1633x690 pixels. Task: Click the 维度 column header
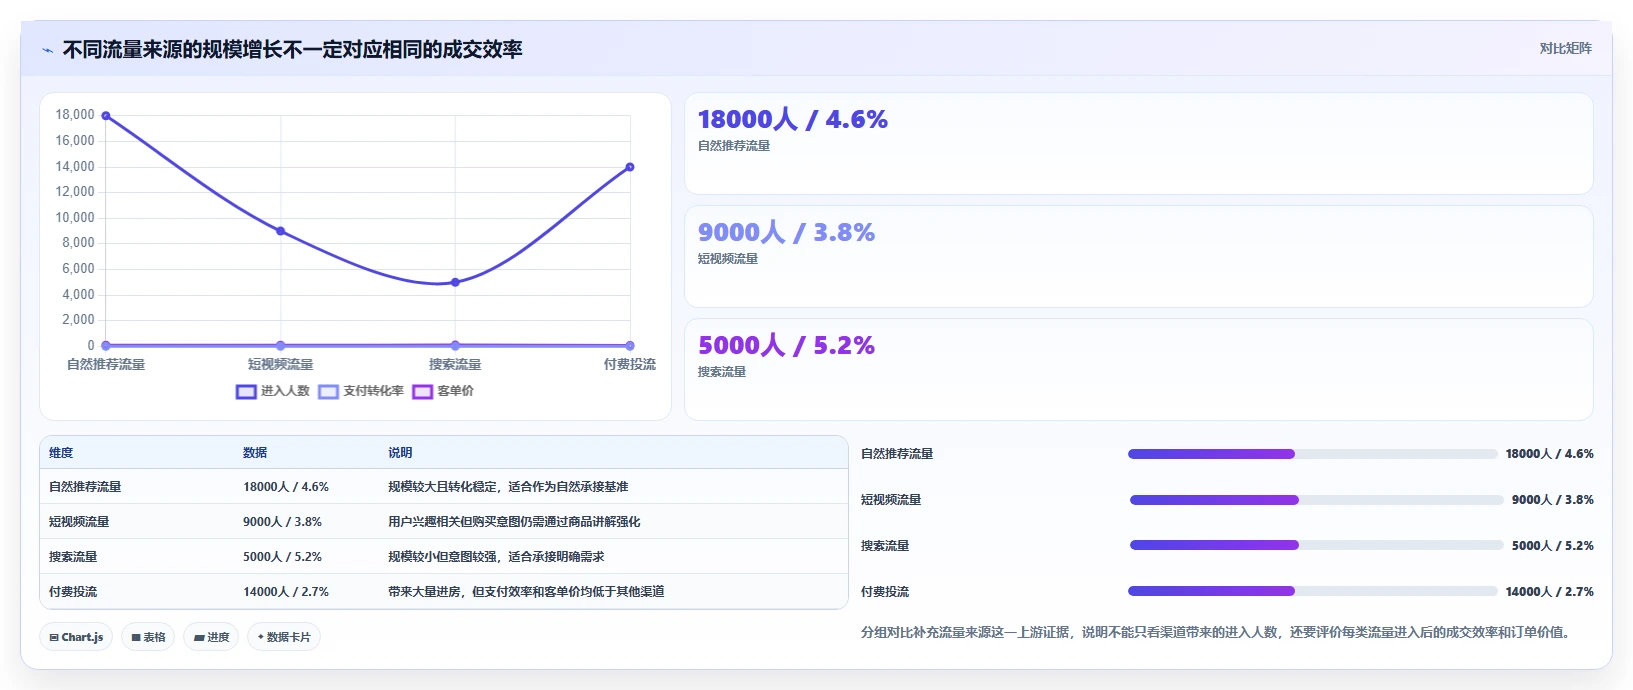tap(61, 453)
